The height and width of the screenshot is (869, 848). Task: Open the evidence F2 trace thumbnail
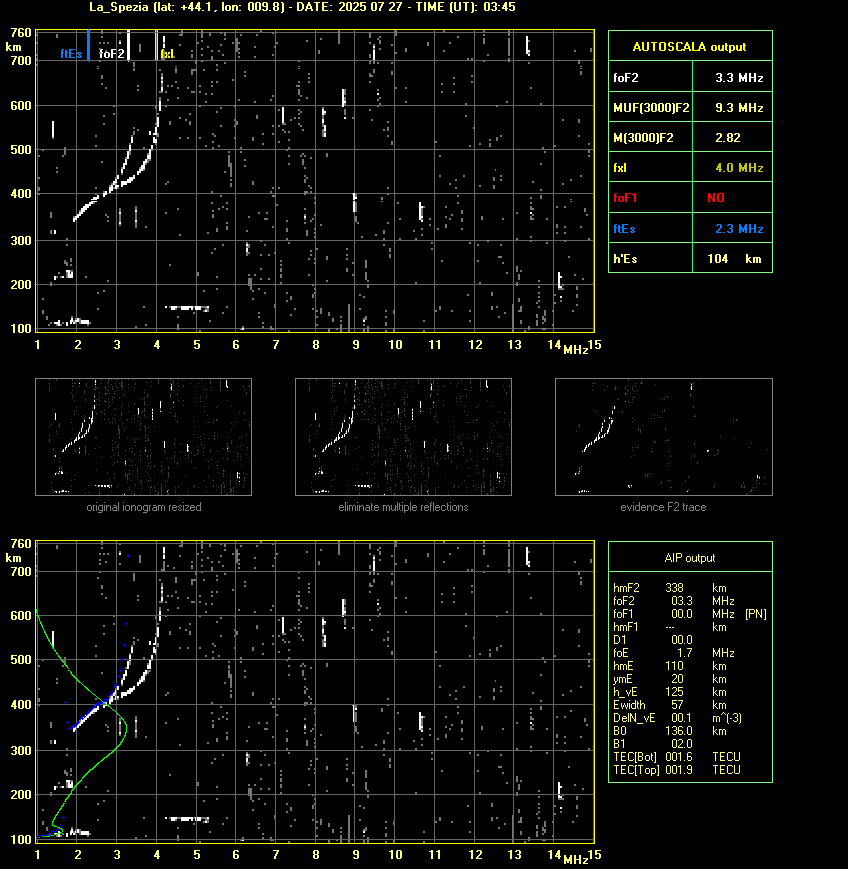click(664, 437)
